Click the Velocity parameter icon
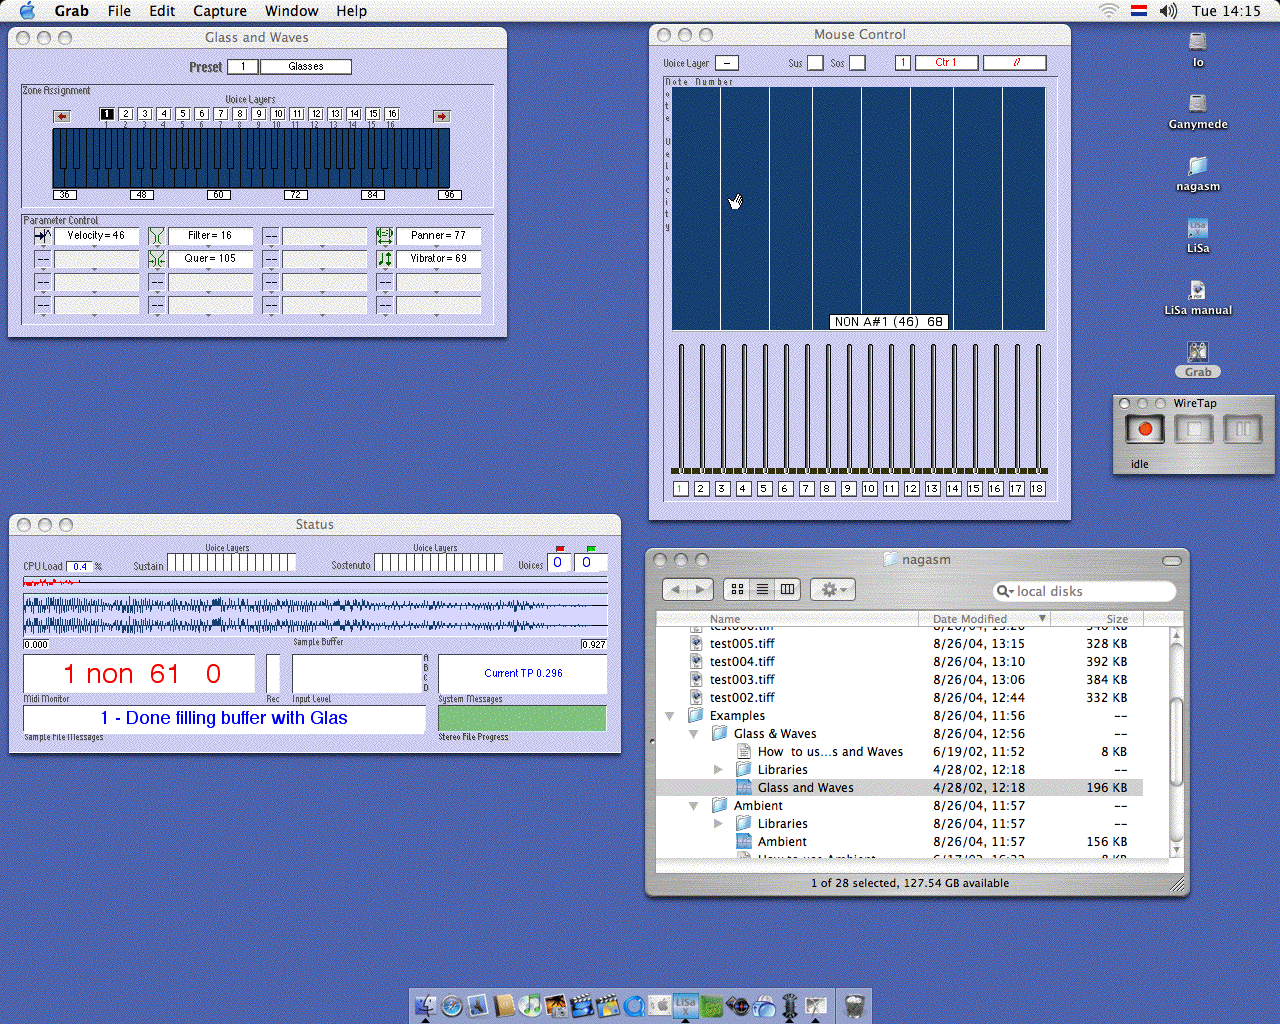 tap(43, 236)
